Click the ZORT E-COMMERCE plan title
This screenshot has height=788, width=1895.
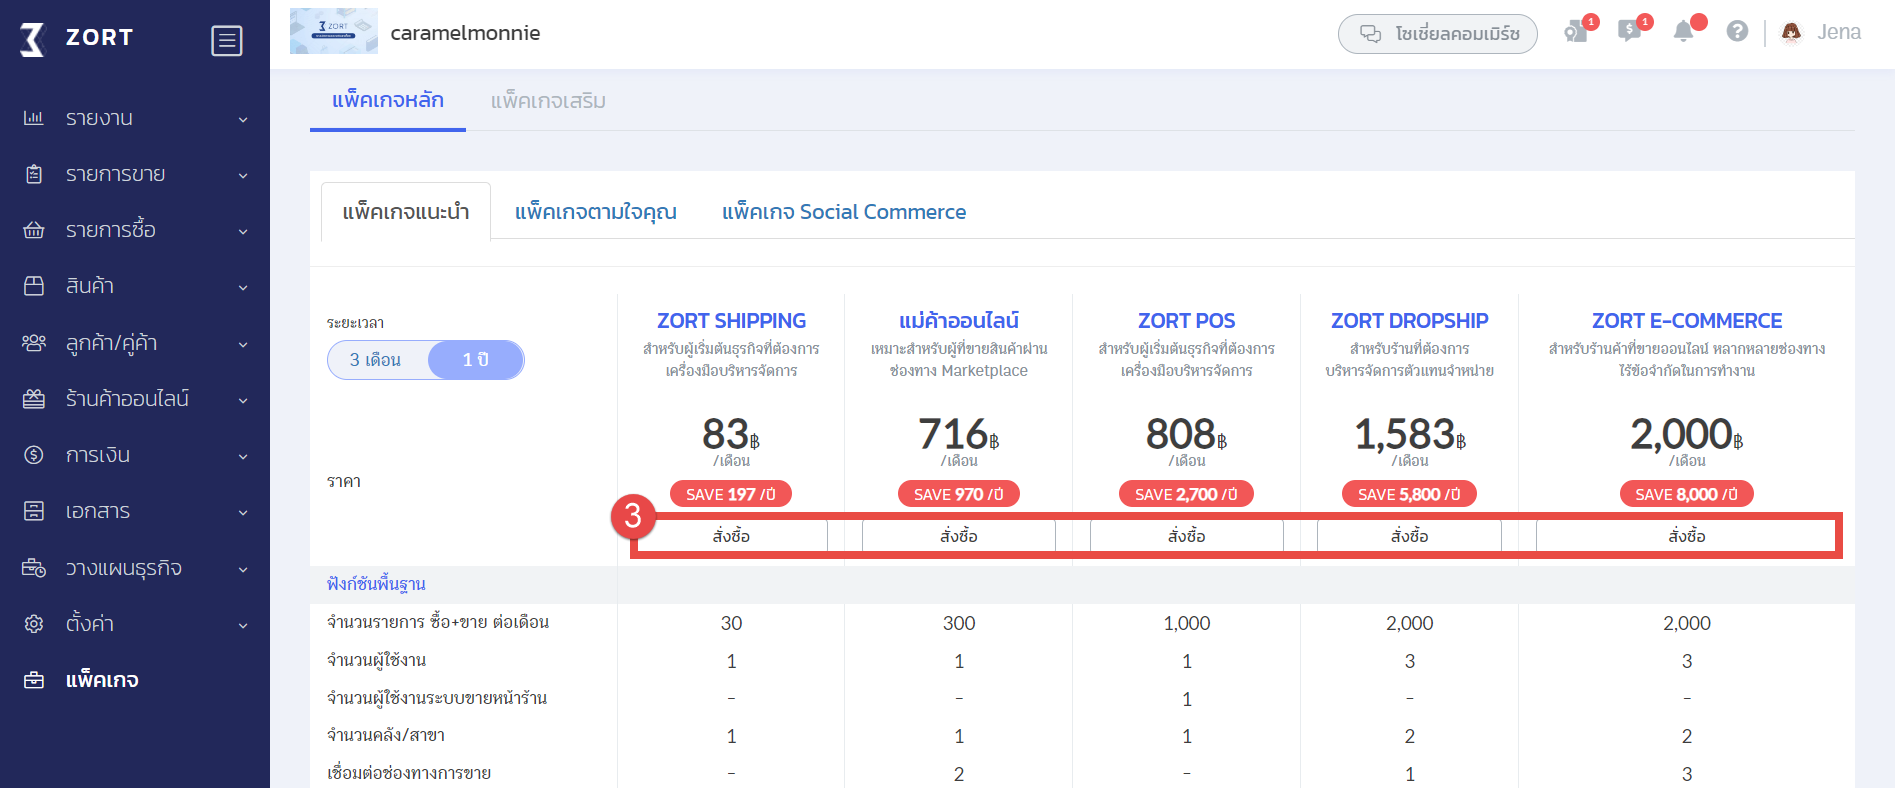pyautogui.click(x=1687, y=321)
